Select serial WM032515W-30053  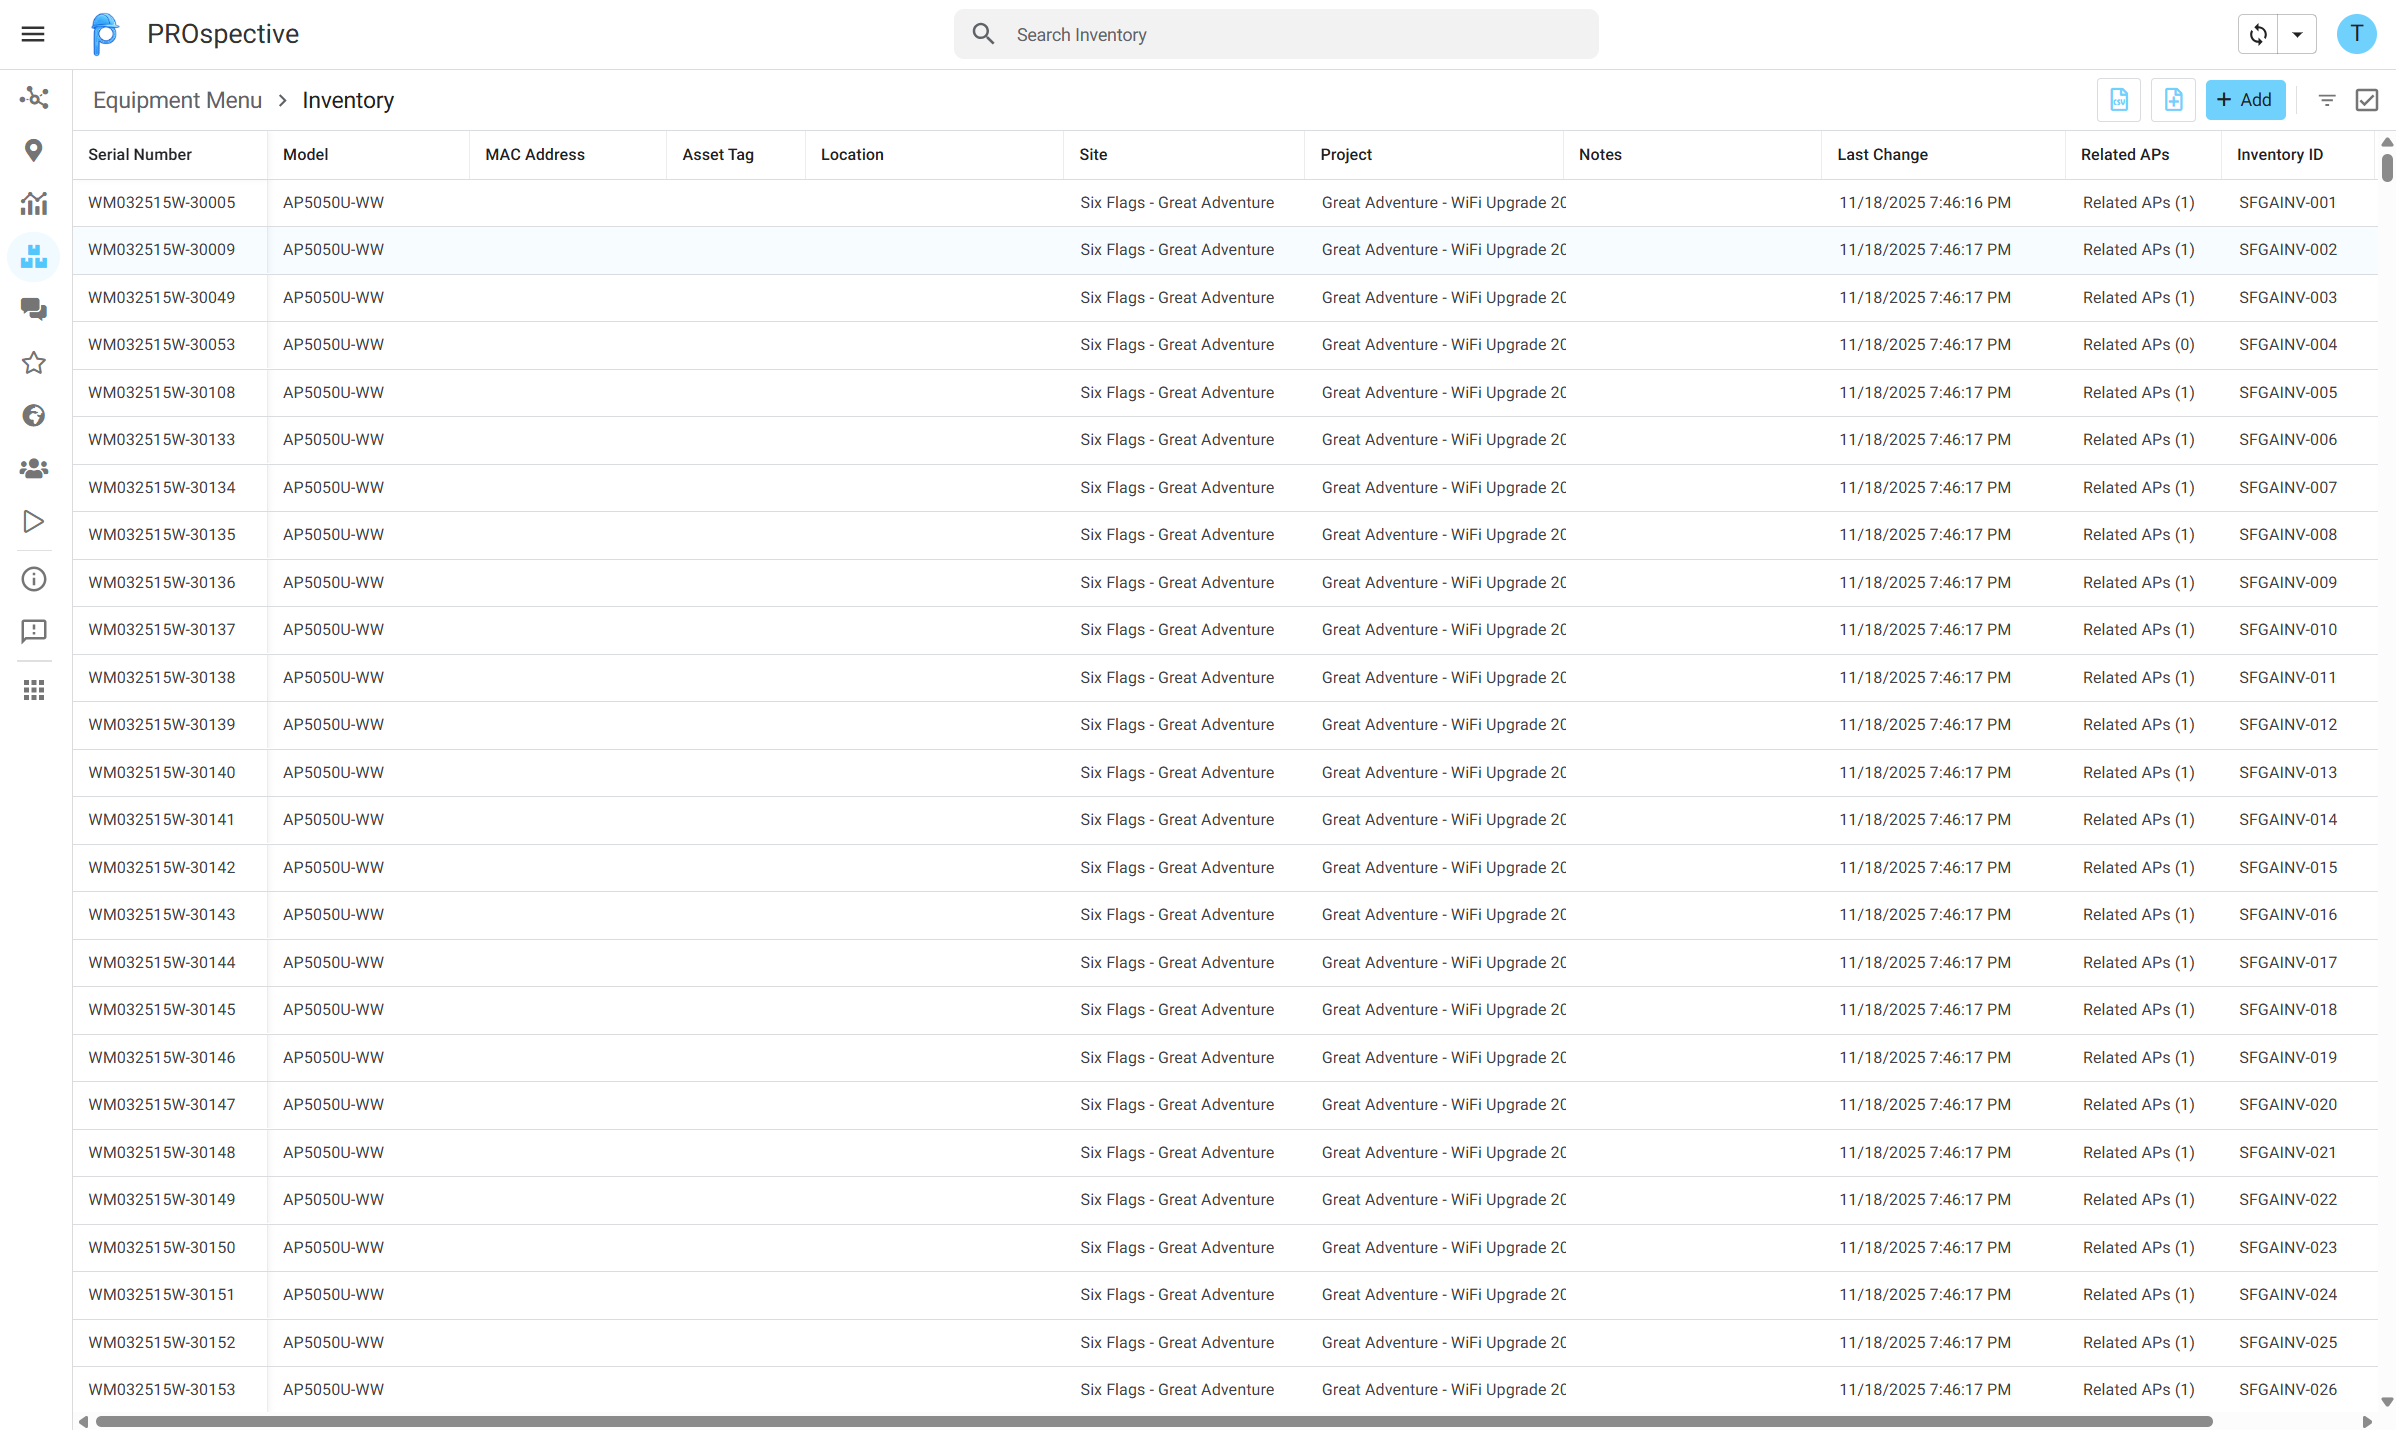(162, 345)
